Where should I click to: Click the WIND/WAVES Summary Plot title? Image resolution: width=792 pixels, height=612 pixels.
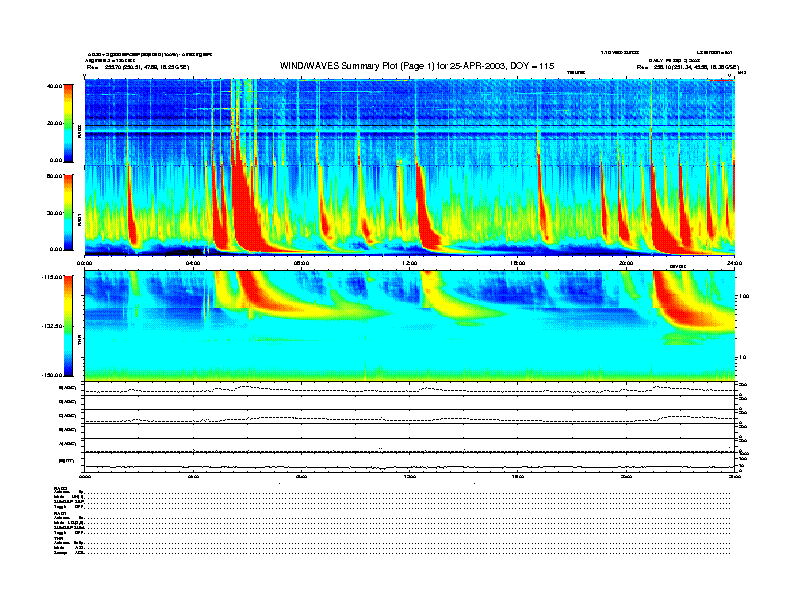pyautogui.click(x=417, y=66)
